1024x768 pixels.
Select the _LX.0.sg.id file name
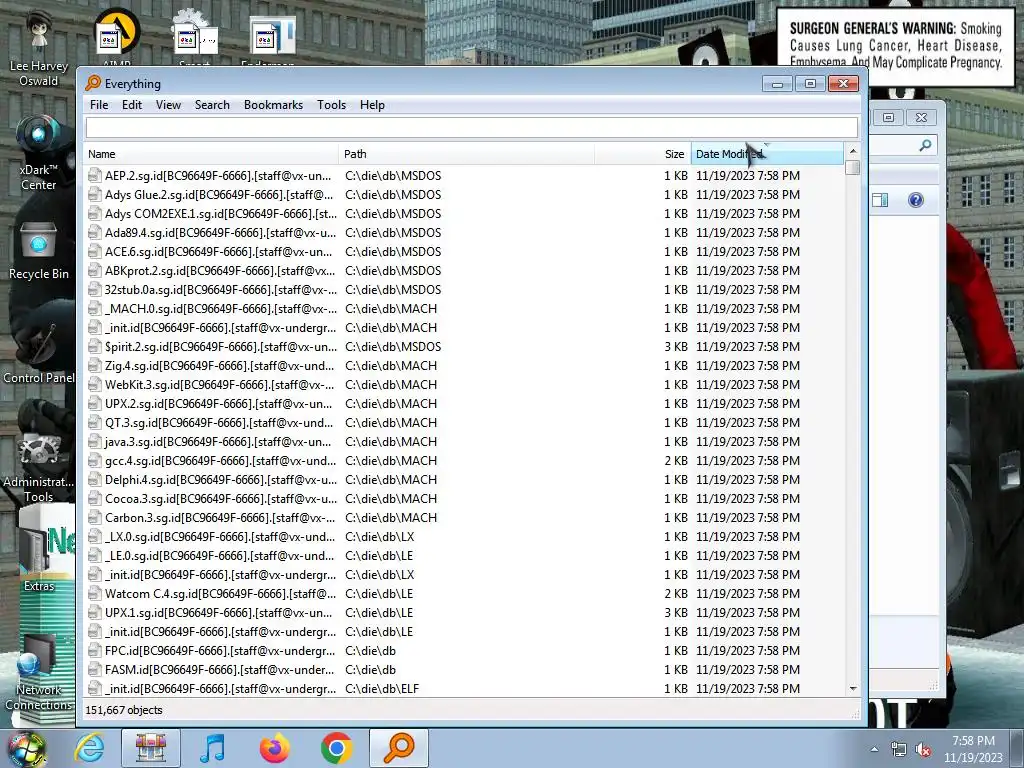coord(219,537)
